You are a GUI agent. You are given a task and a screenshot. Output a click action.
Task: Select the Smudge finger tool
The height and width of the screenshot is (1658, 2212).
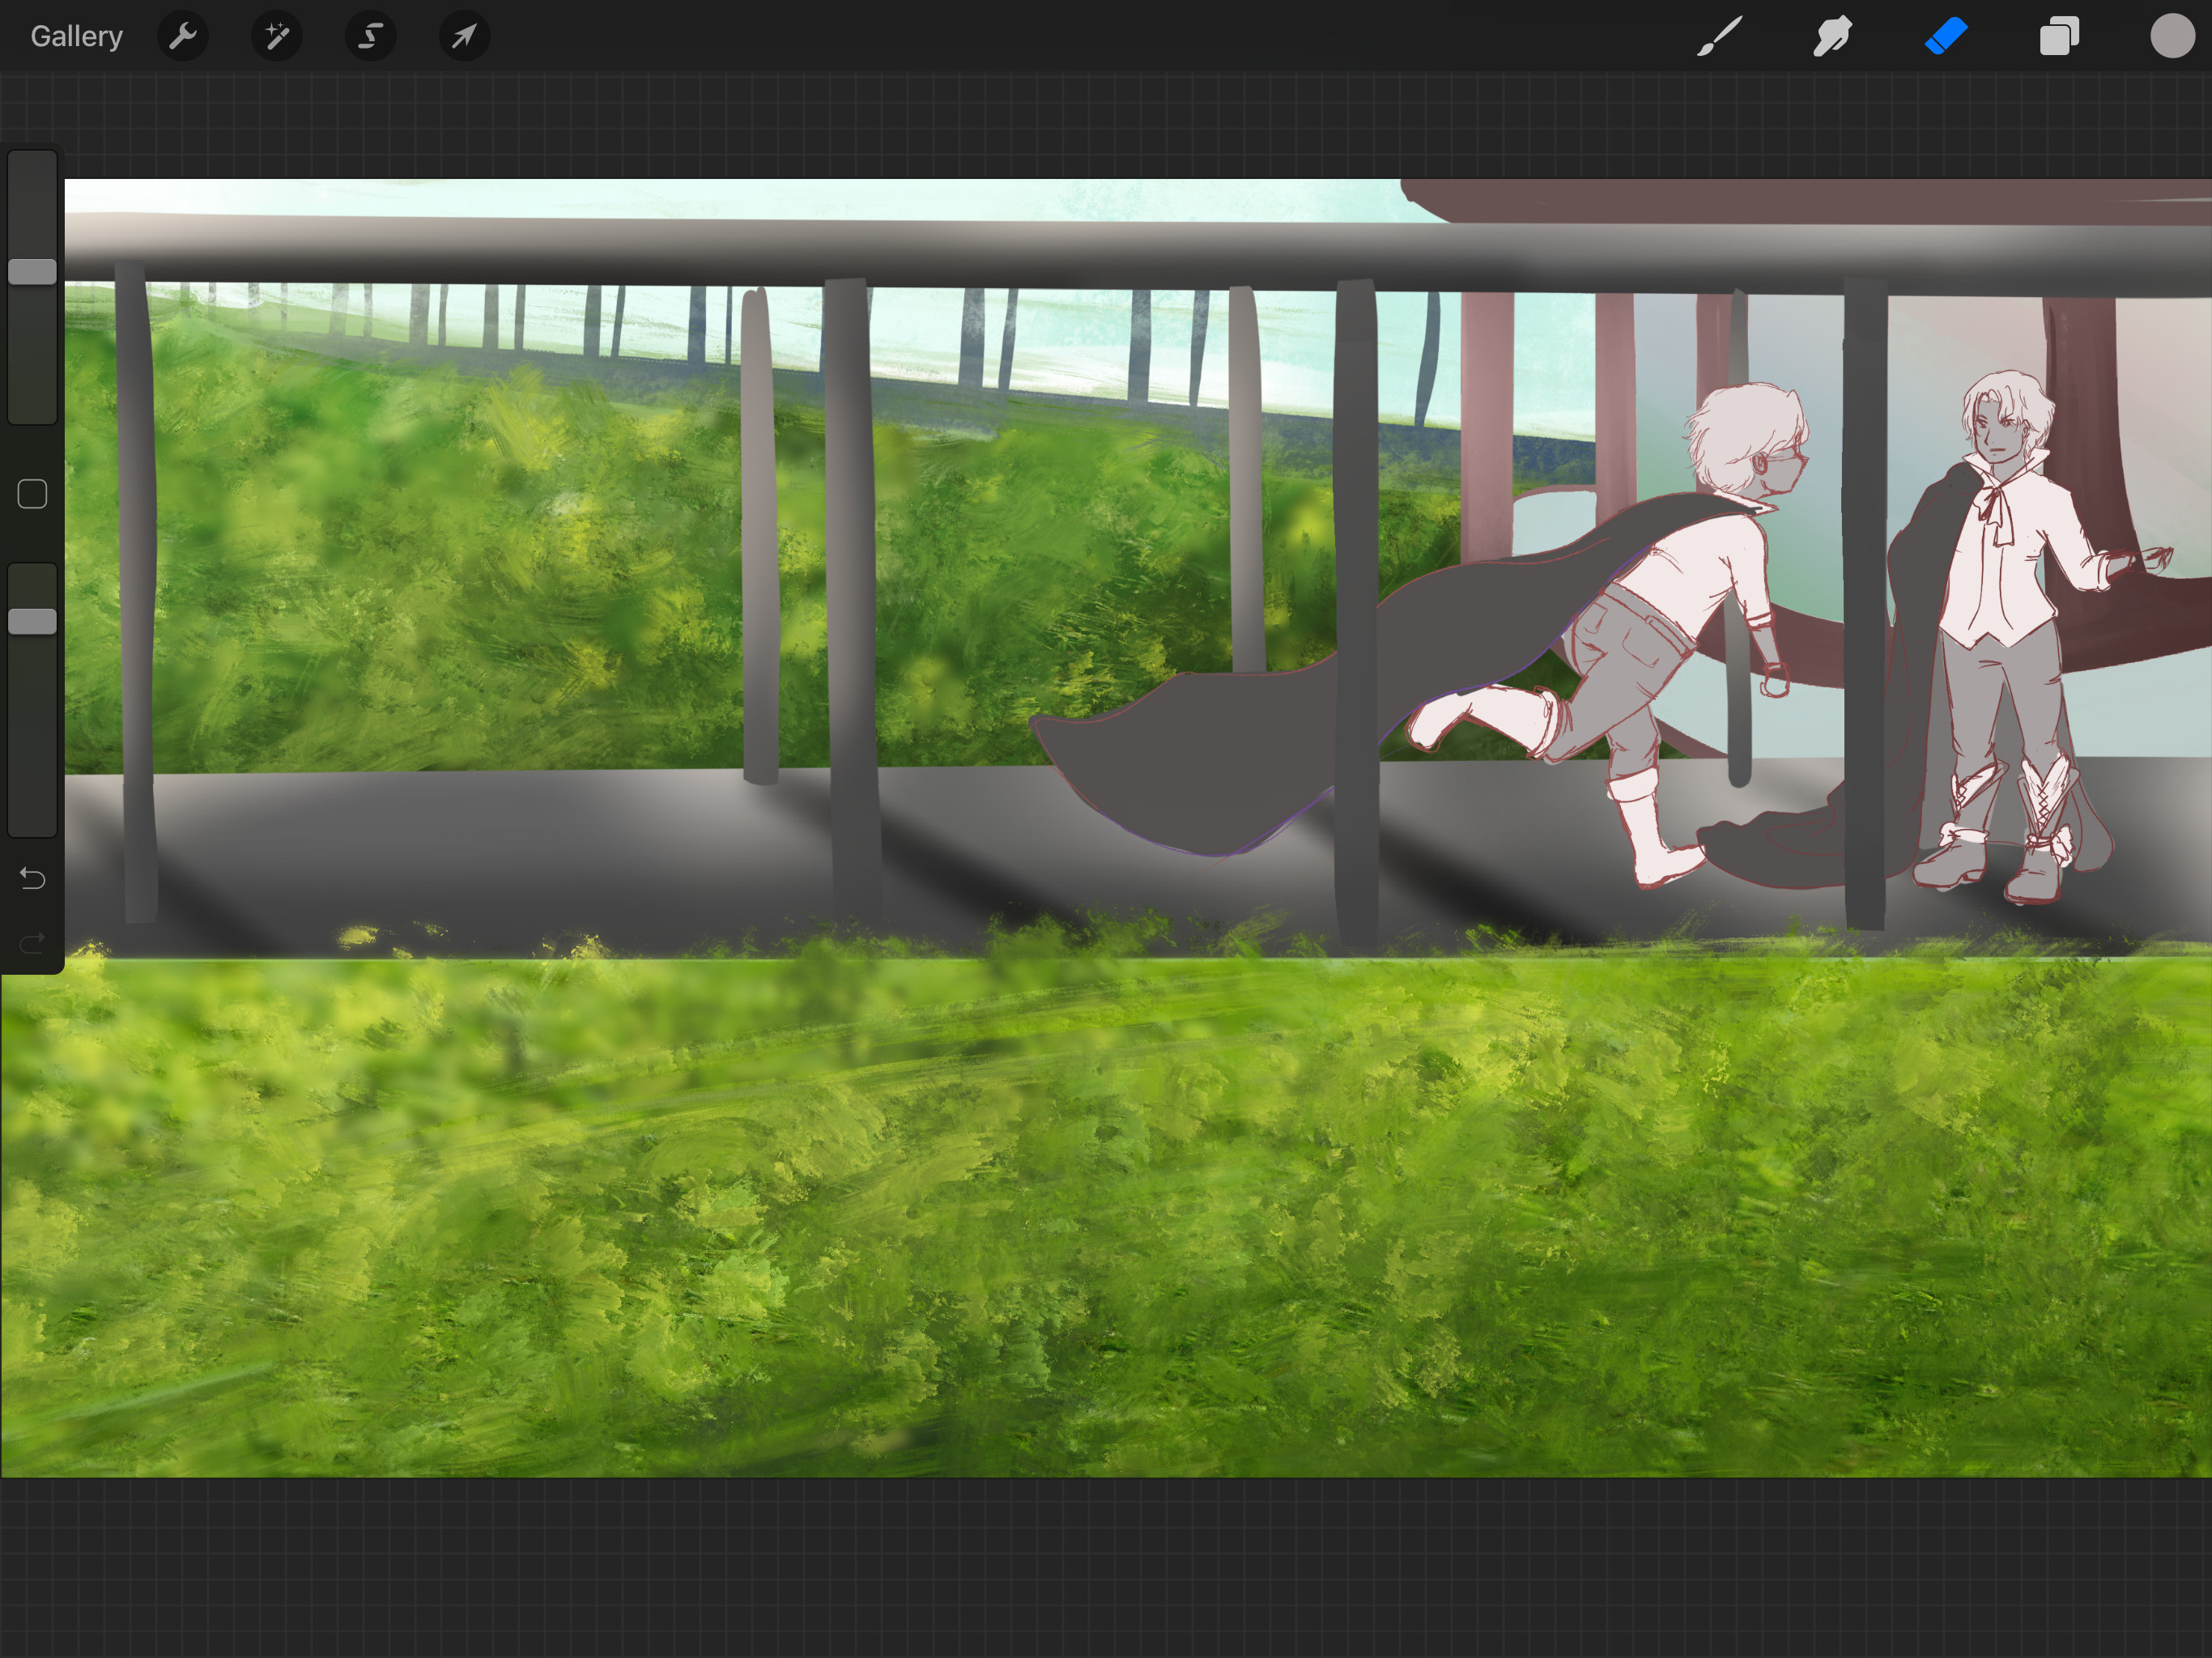(1832, 36)
